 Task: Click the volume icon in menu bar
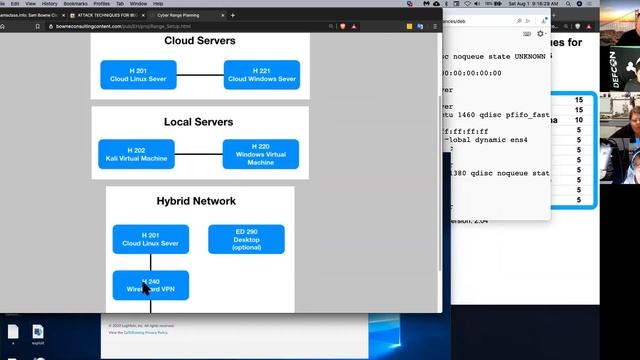point(477,3)
